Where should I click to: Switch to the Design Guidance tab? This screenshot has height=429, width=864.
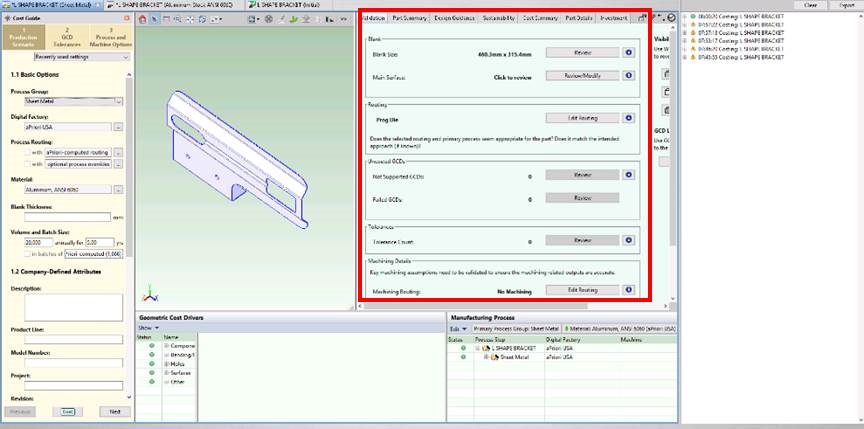455,18
